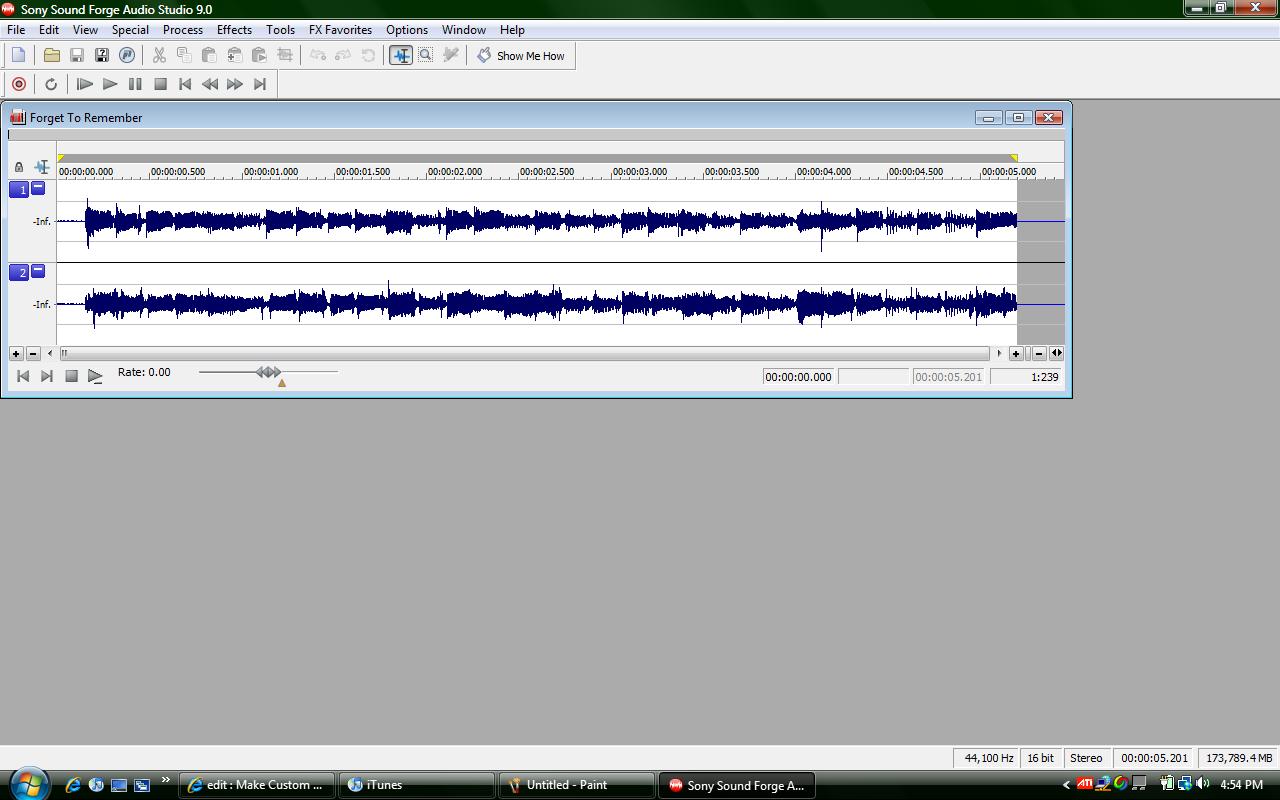Image resolution: width=1280 pixels, height=800 pixels.
Task: Paste using the clipboard Paste icon
Action: tap(209, 56)
